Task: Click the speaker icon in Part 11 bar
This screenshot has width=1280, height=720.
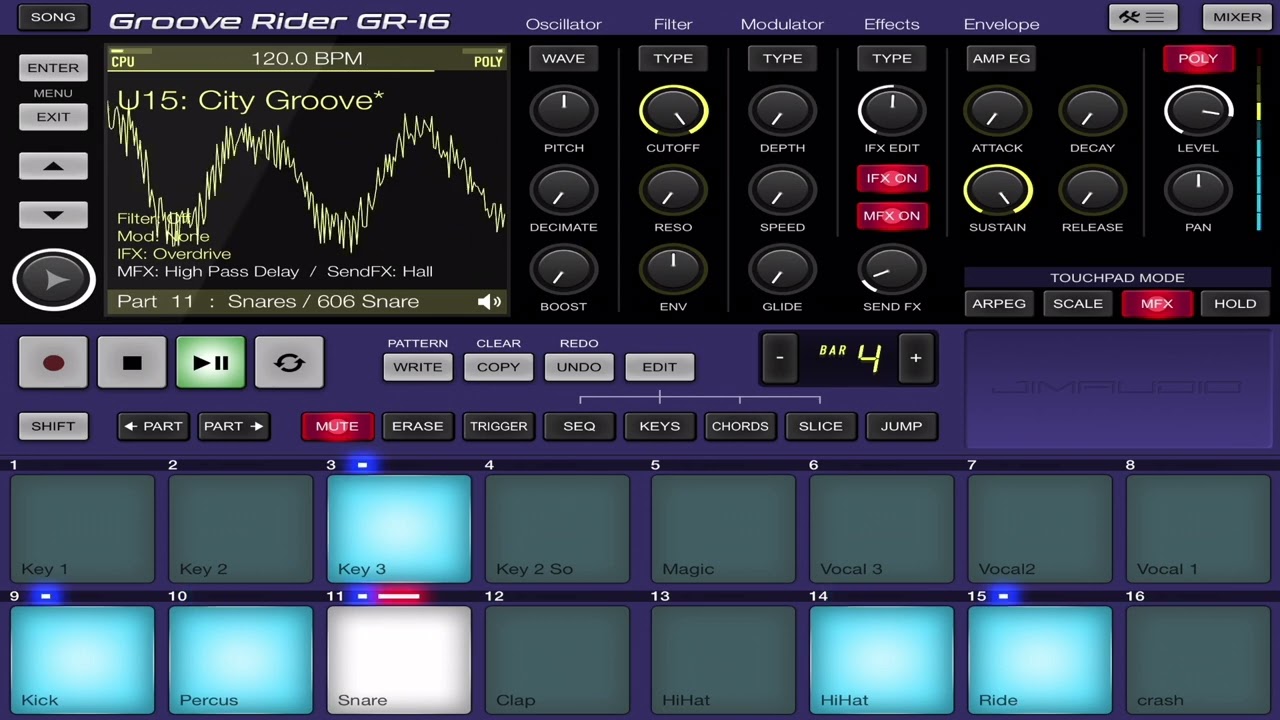Action: click(x=489, y=302)
